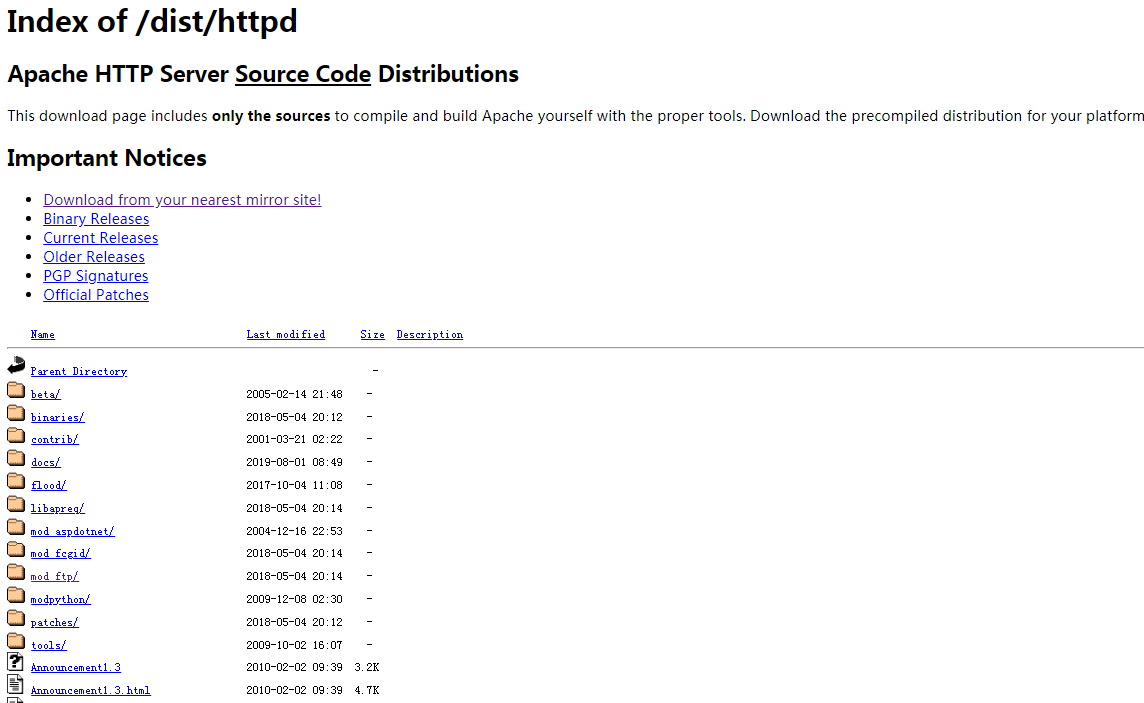Click the folder icon beside mod_aspdotnet/
1144x703 pixels.
(16, 527)
